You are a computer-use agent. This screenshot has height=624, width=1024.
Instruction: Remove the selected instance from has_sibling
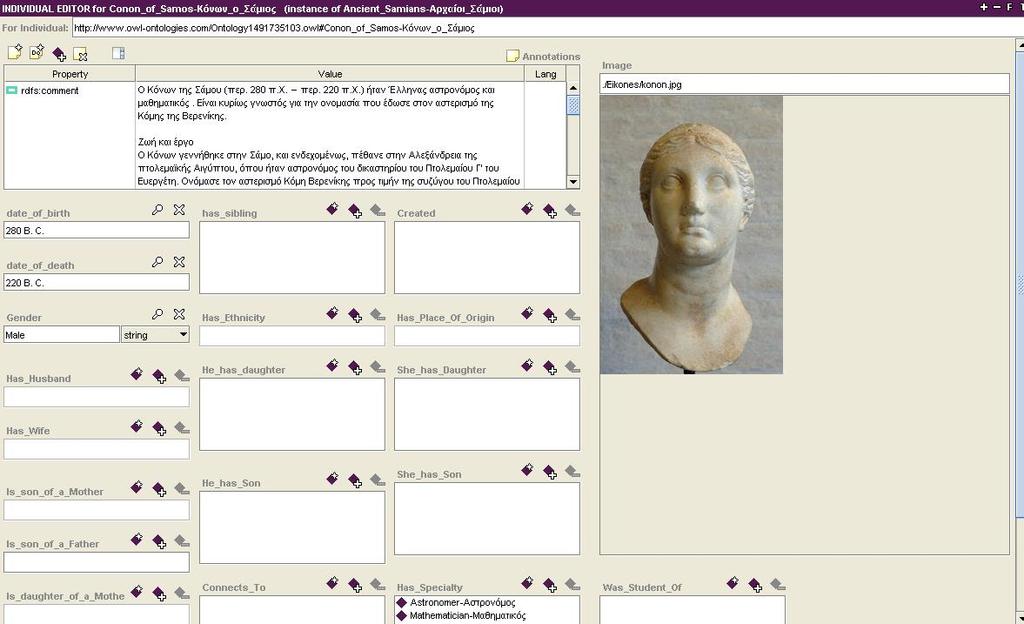pyautogui.click(x=377, y=210)
